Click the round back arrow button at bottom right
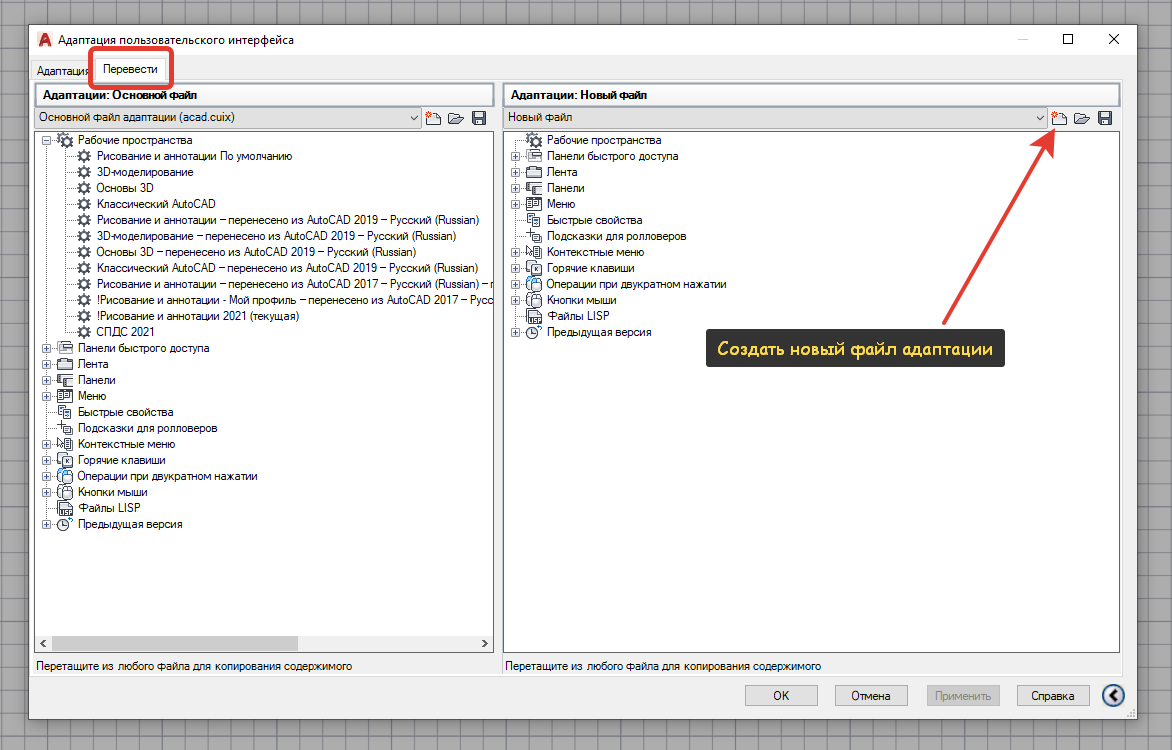 pyautogui.click(x=1113, y=695)
